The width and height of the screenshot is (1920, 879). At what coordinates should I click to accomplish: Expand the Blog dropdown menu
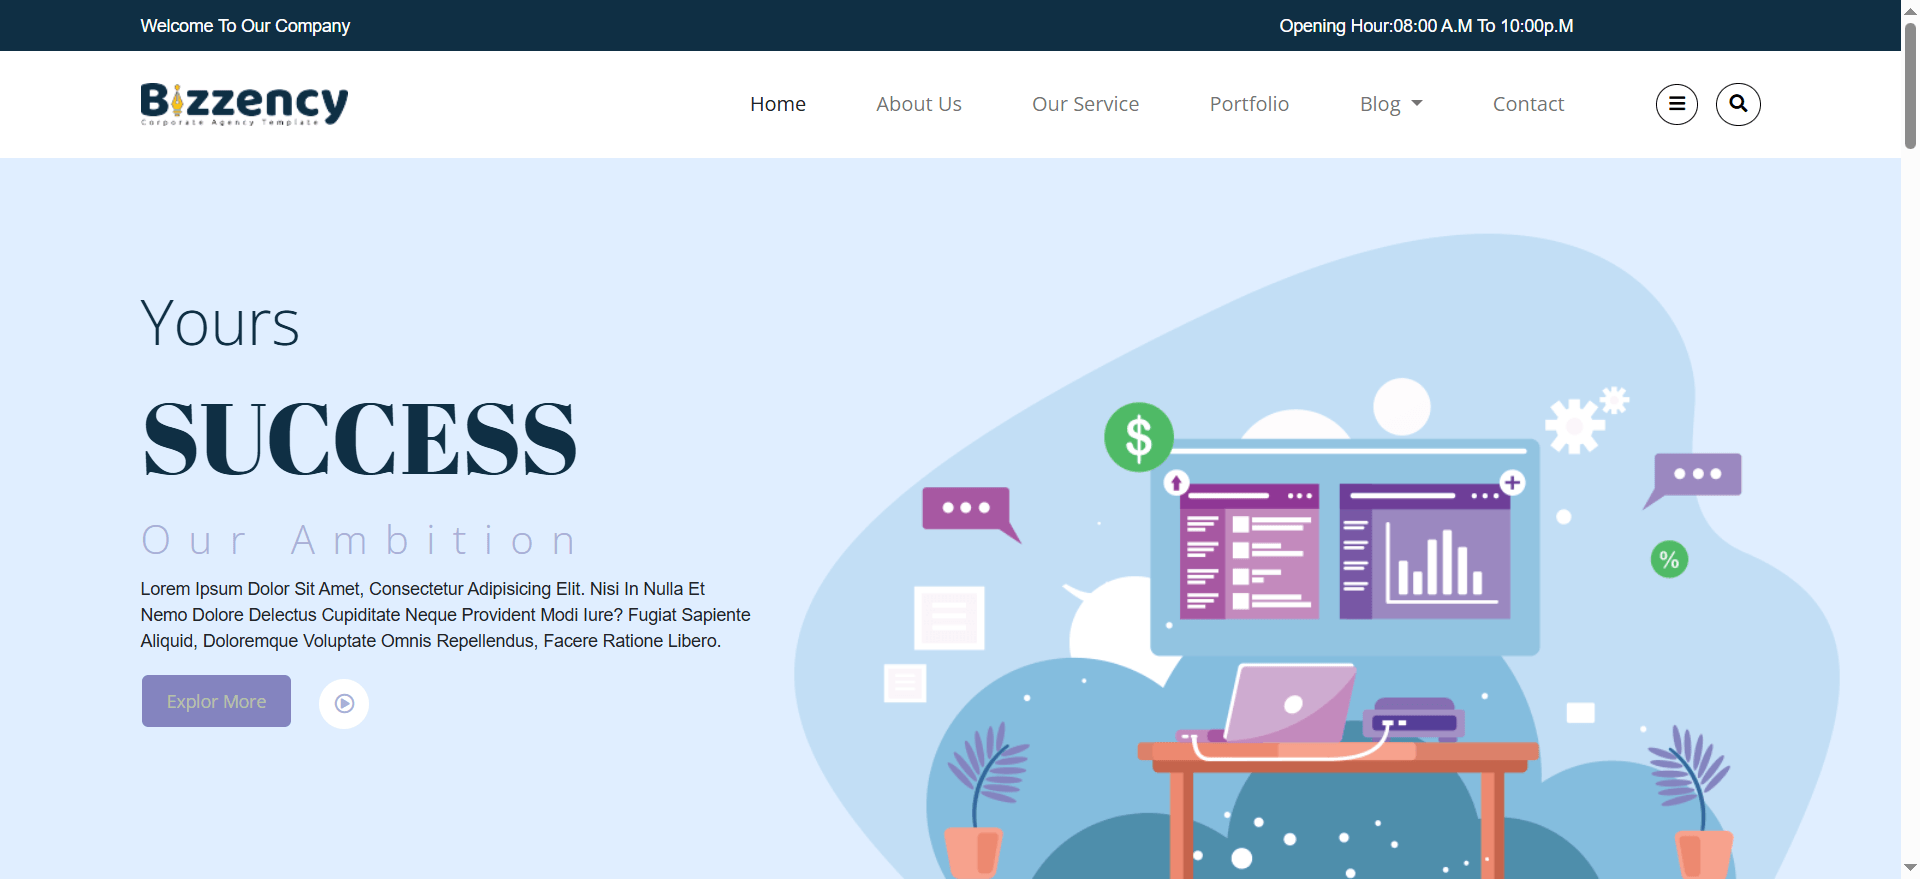[x=1391, y=104]
